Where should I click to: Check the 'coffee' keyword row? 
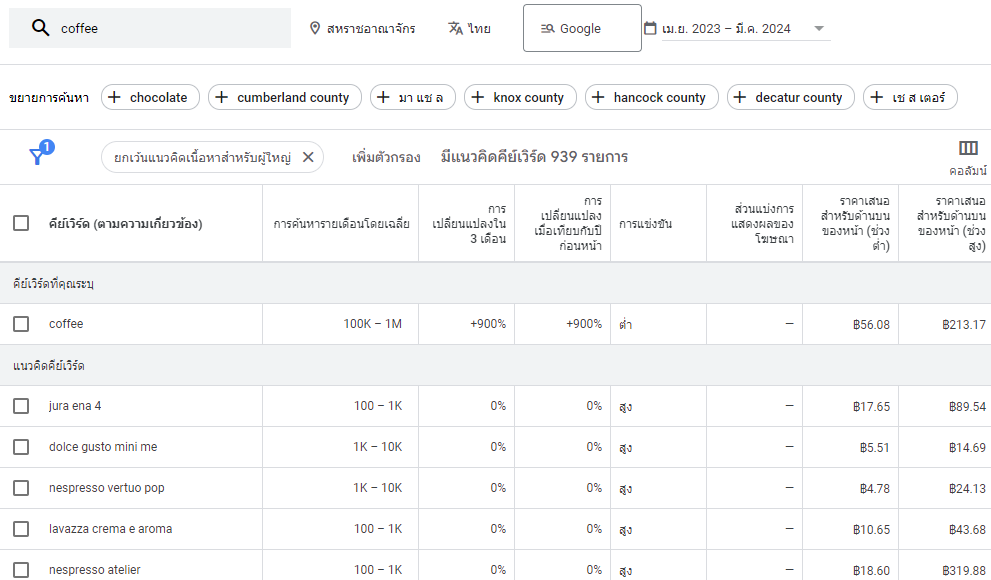click(21, 324)
